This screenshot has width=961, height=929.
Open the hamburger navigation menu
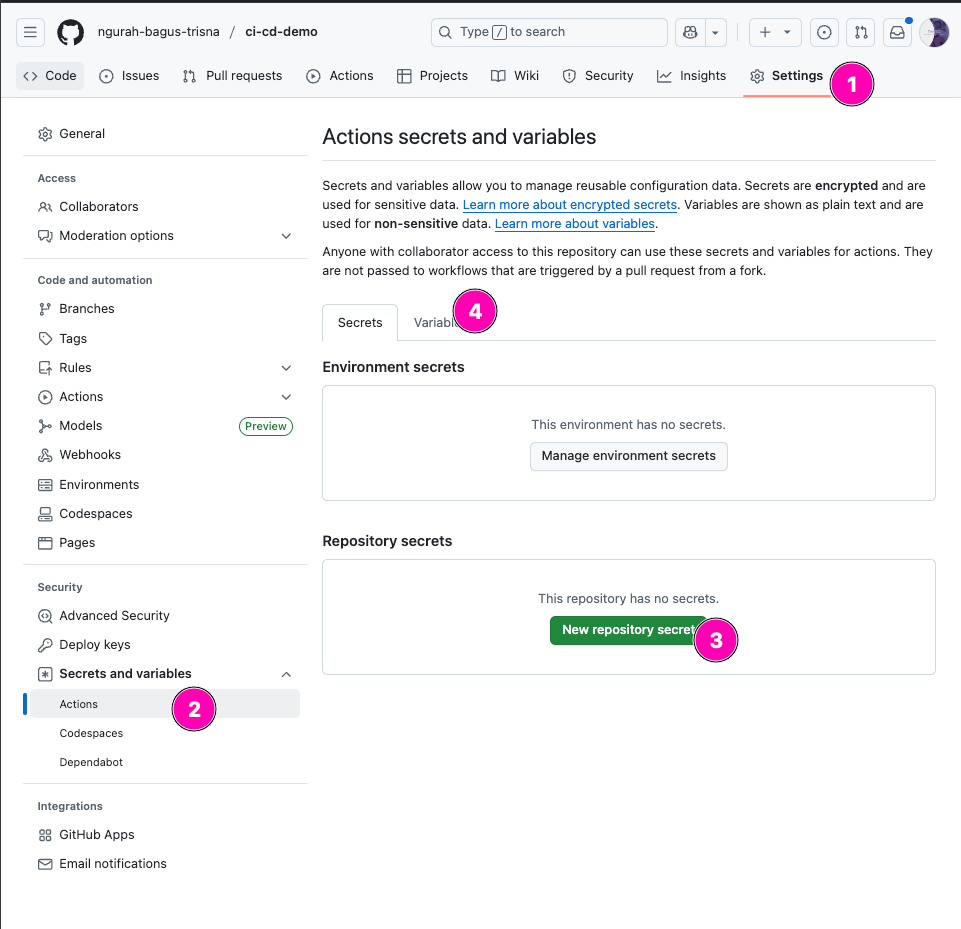point(31,32)
